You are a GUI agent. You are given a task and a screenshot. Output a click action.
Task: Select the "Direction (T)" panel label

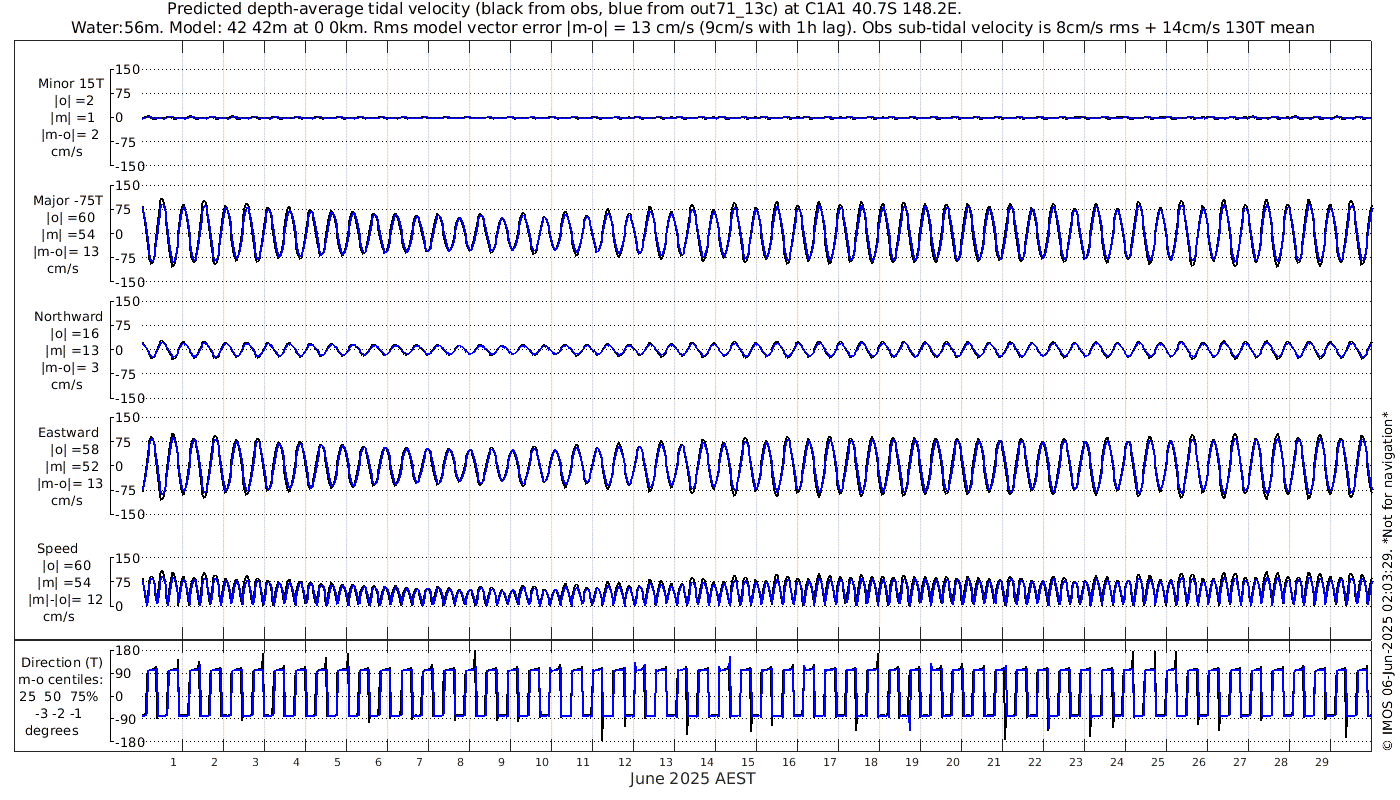point(62,663)
